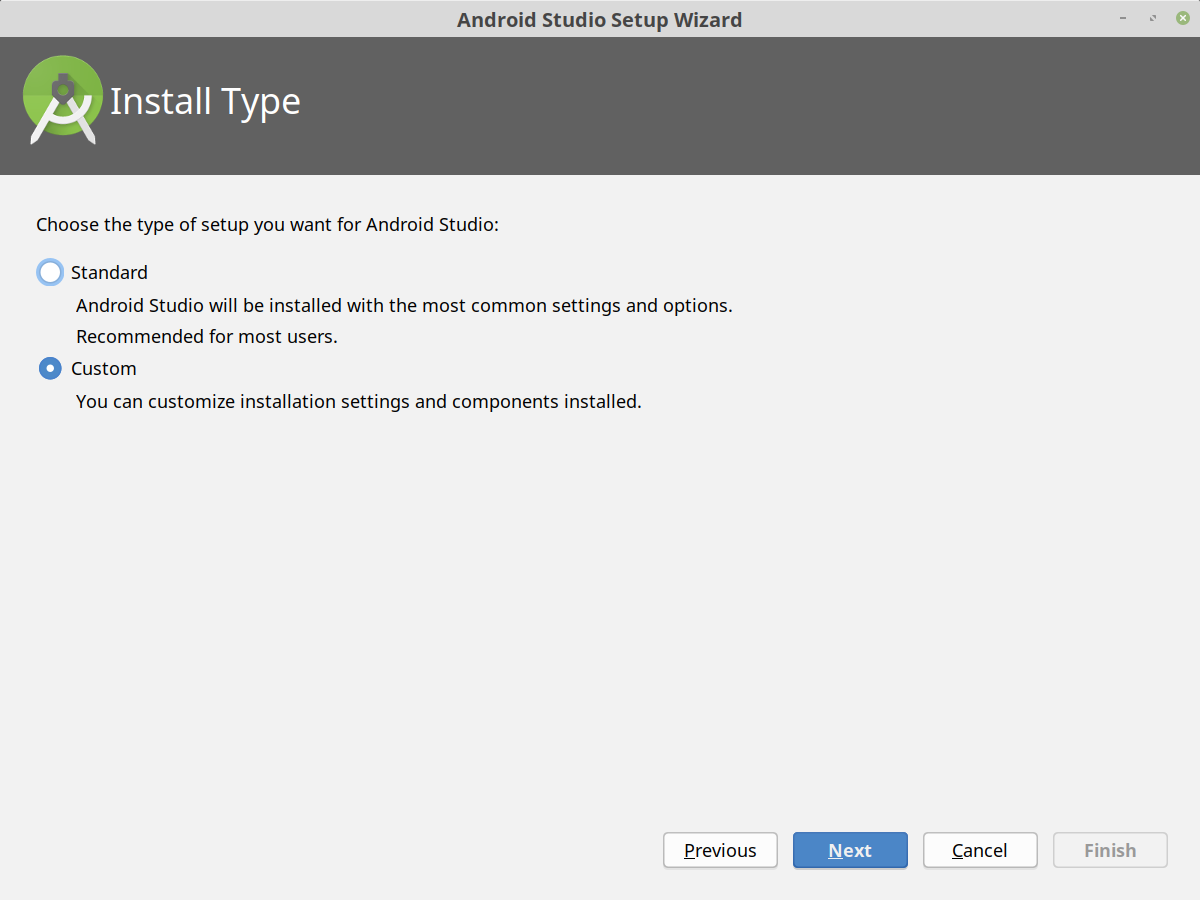Screen dimensions: 1200x900
Task: Go back with the Previous button
Action: click(x=720, y=850)
